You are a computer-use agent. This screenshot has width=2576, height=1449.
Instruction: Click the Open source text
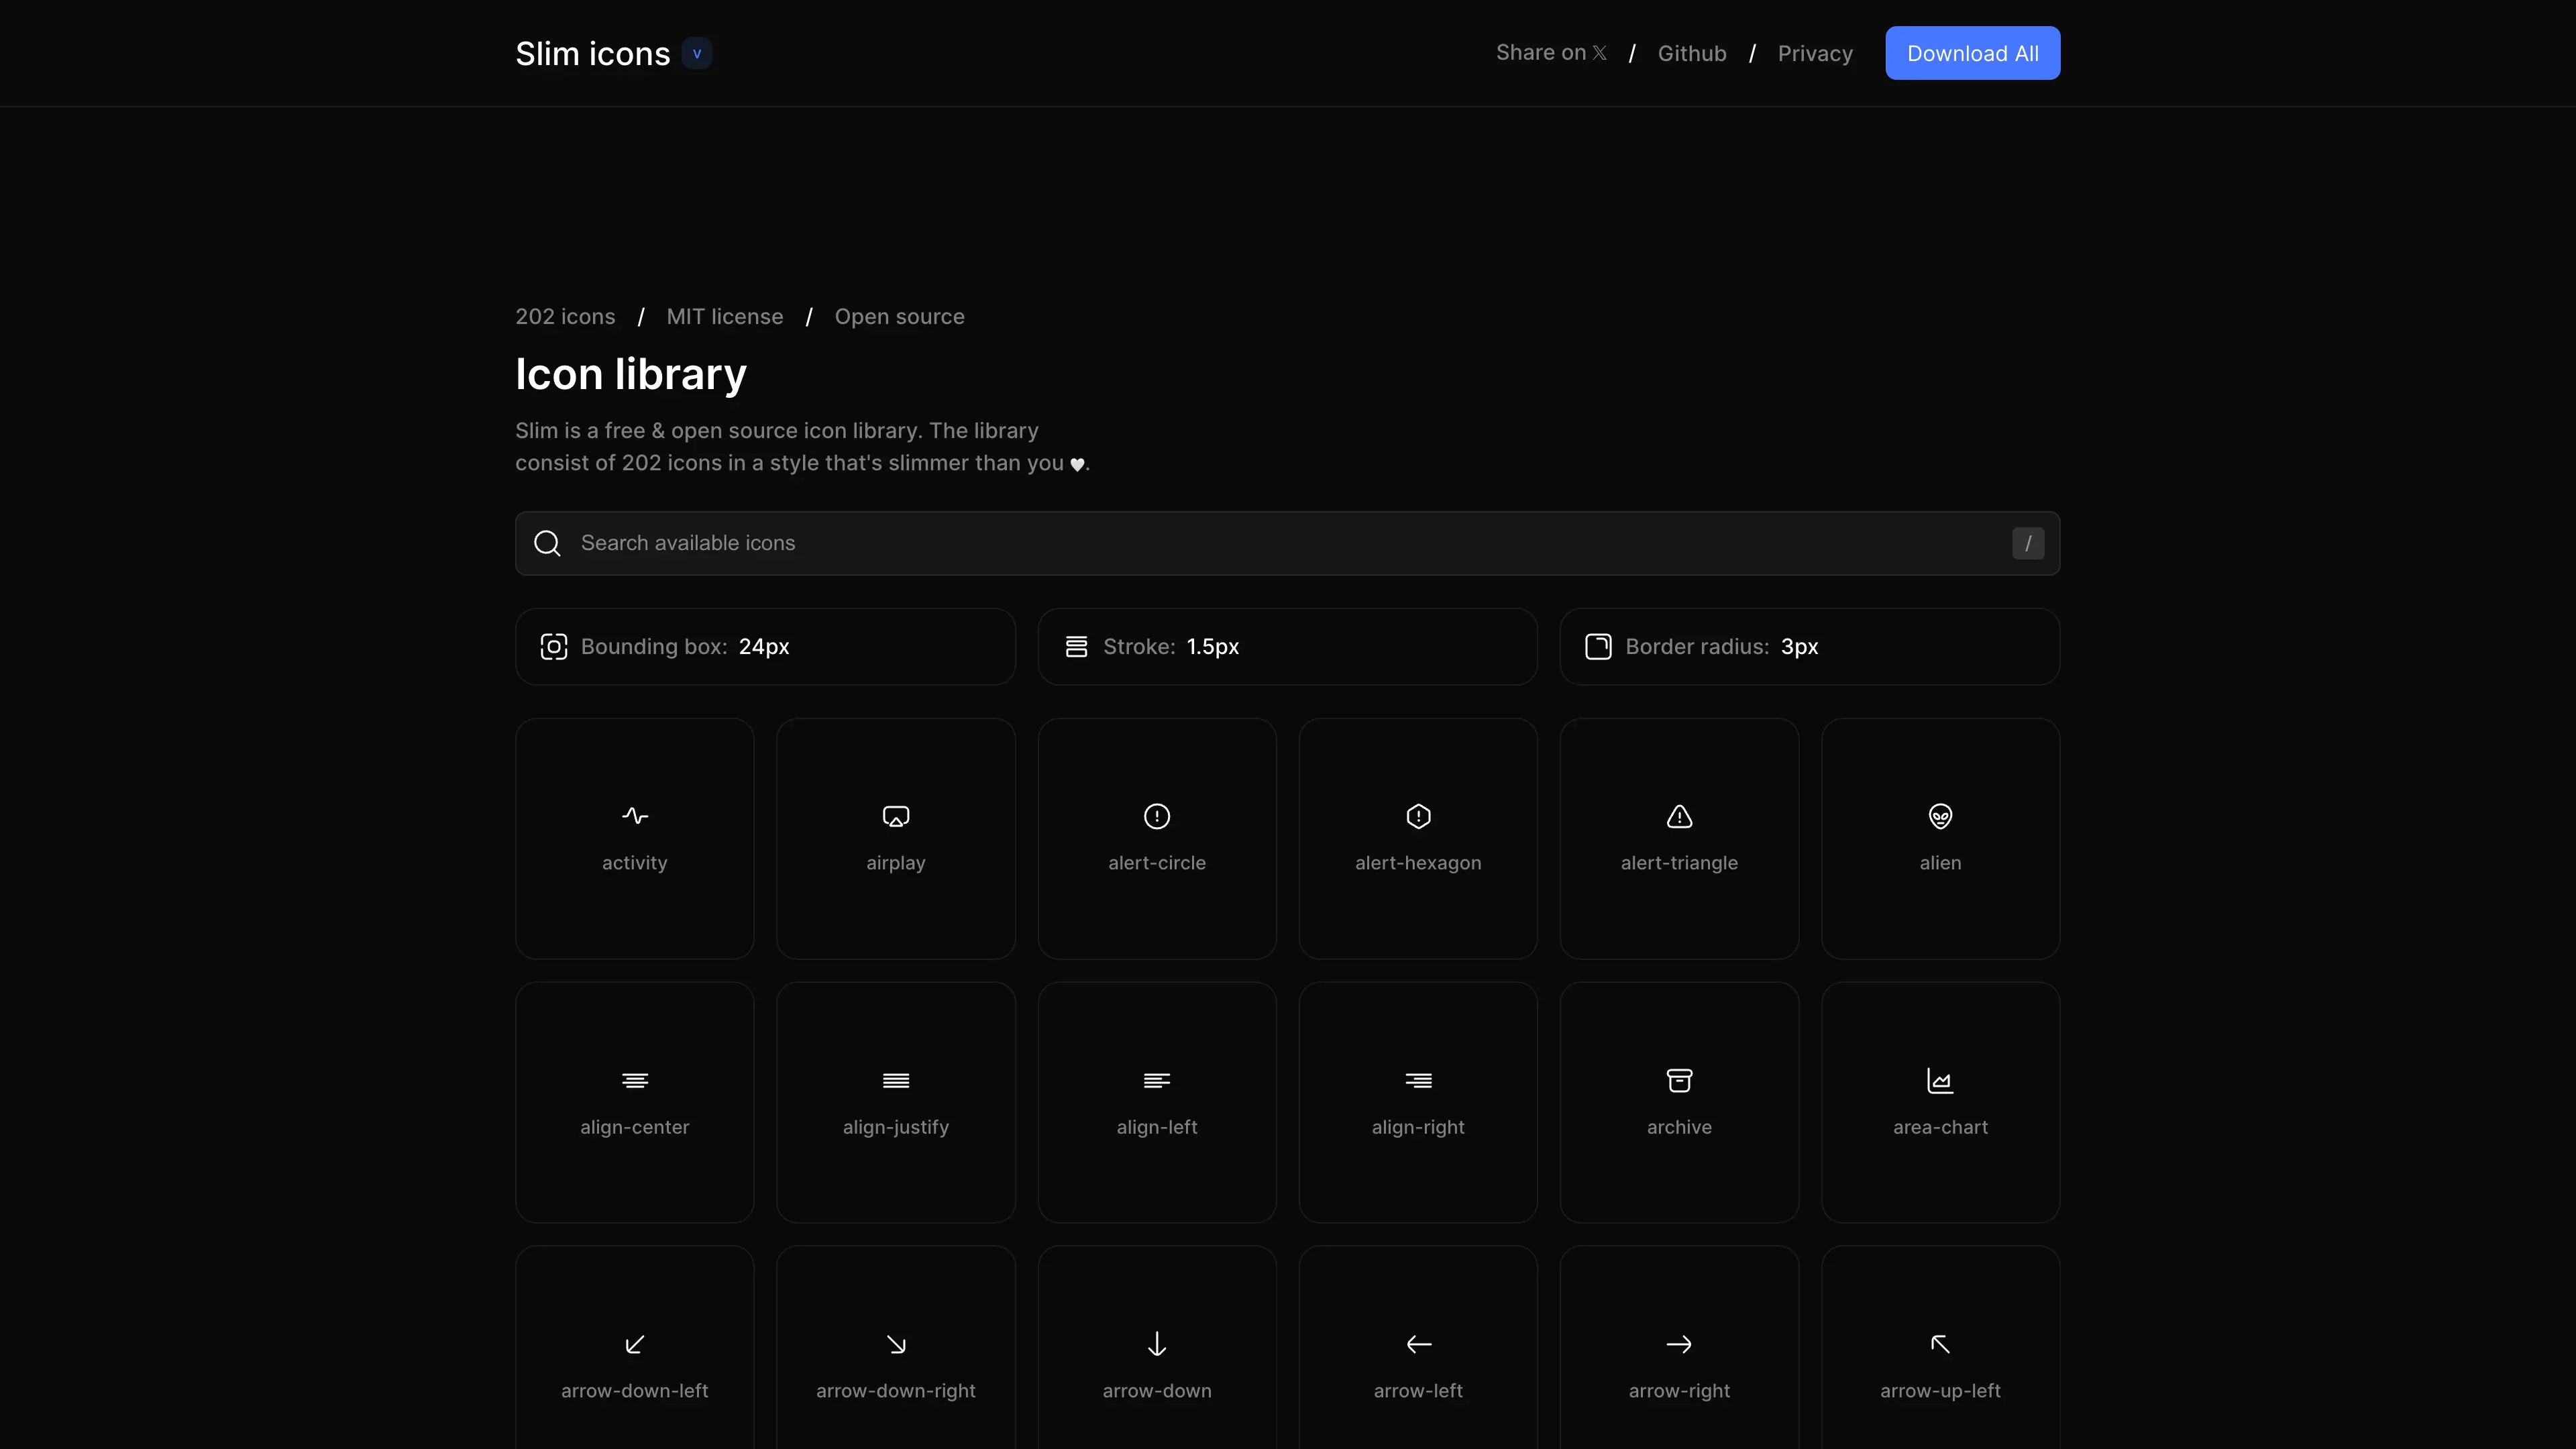[899, 317]
